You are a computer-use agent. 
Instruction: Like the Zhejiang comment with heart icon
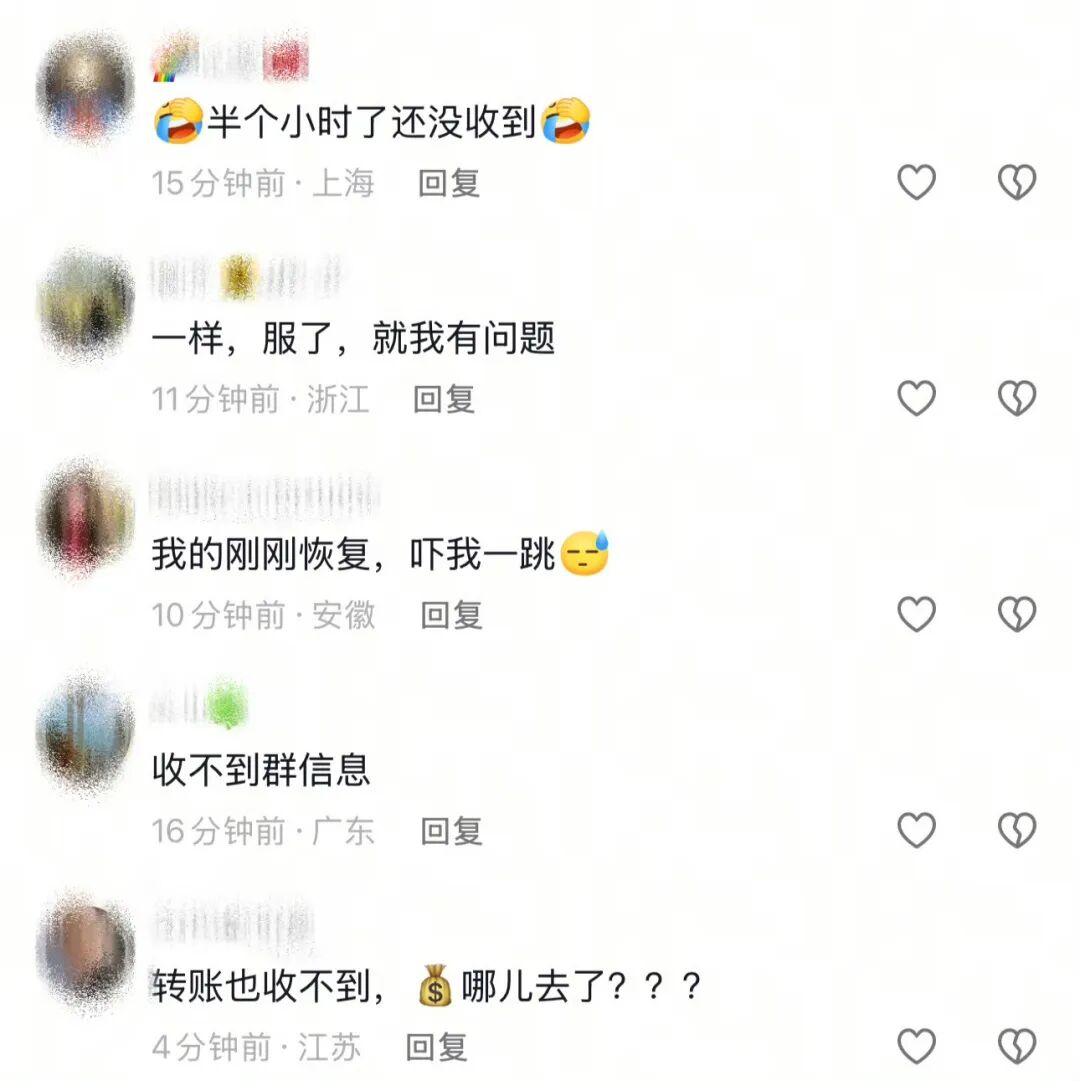[916, 398]
